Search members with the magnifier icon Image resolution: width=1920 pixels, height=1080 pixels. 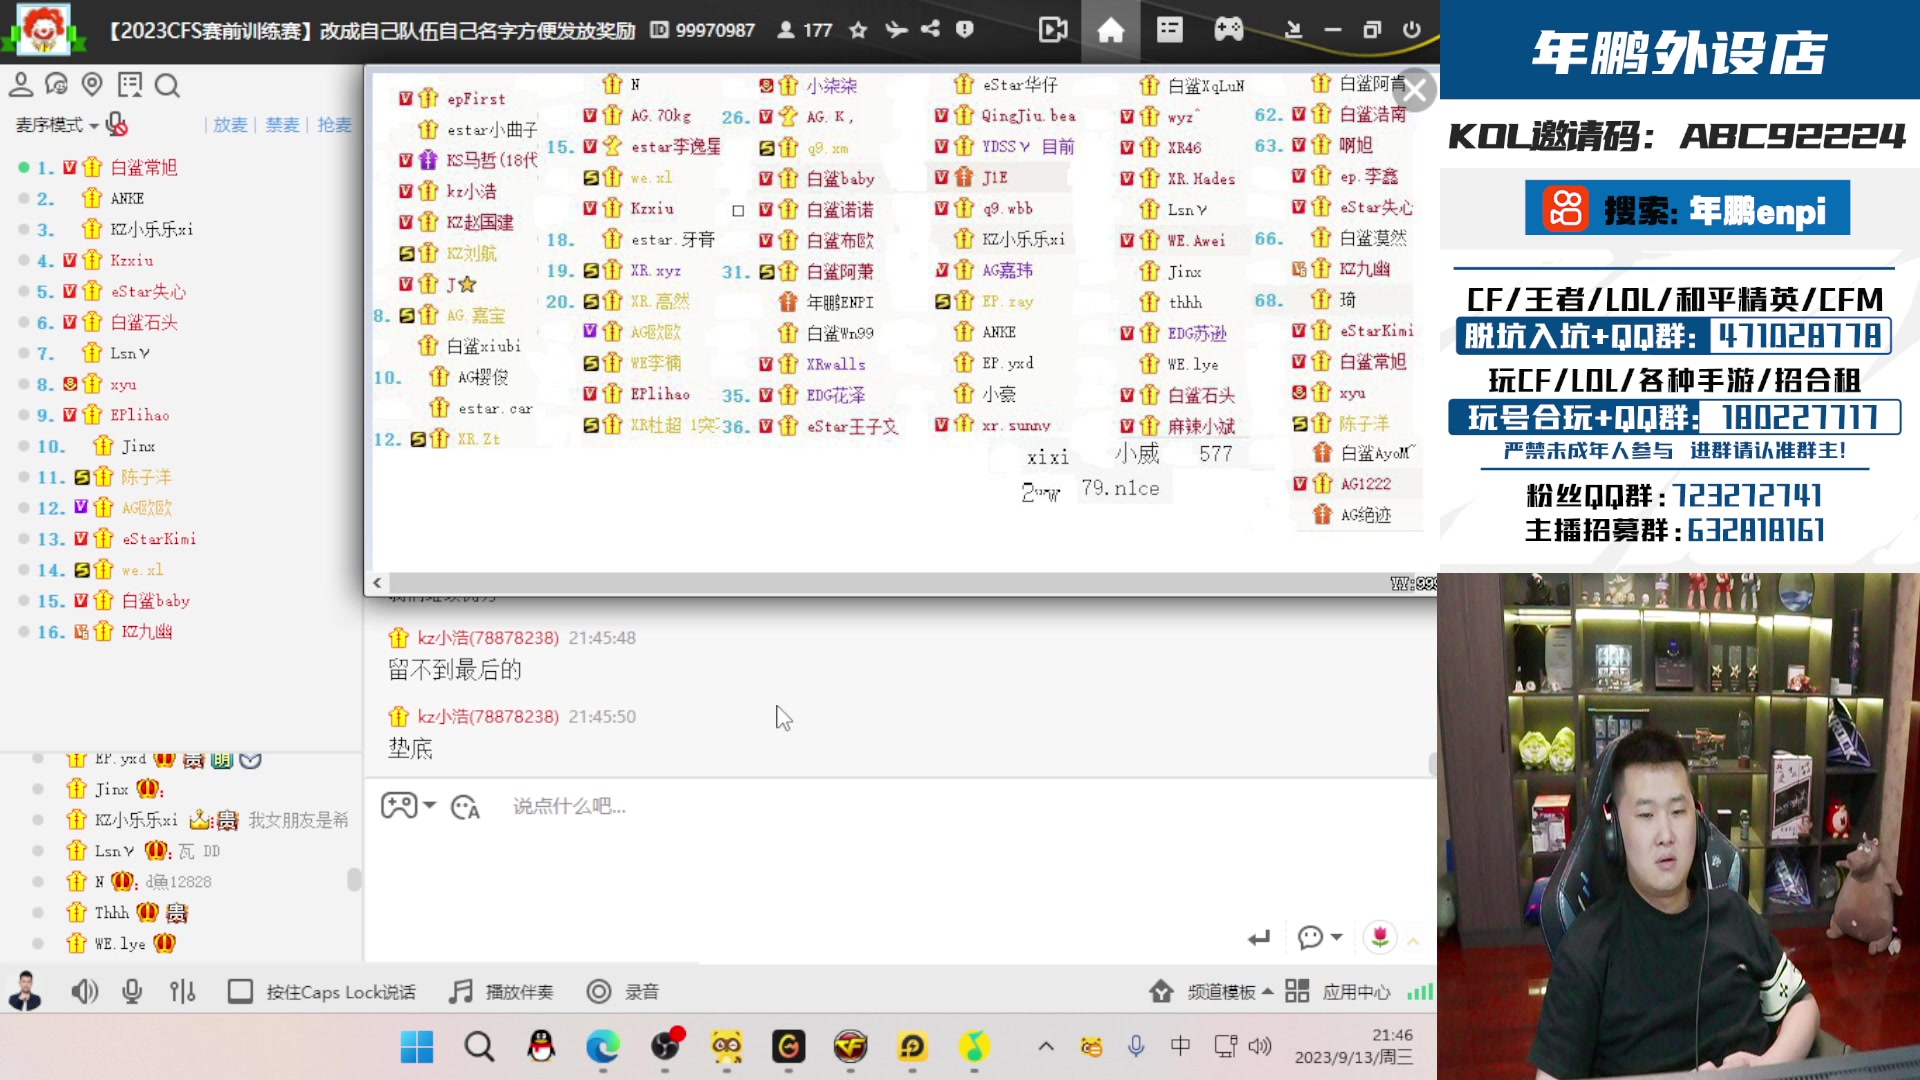coord(167,85)
